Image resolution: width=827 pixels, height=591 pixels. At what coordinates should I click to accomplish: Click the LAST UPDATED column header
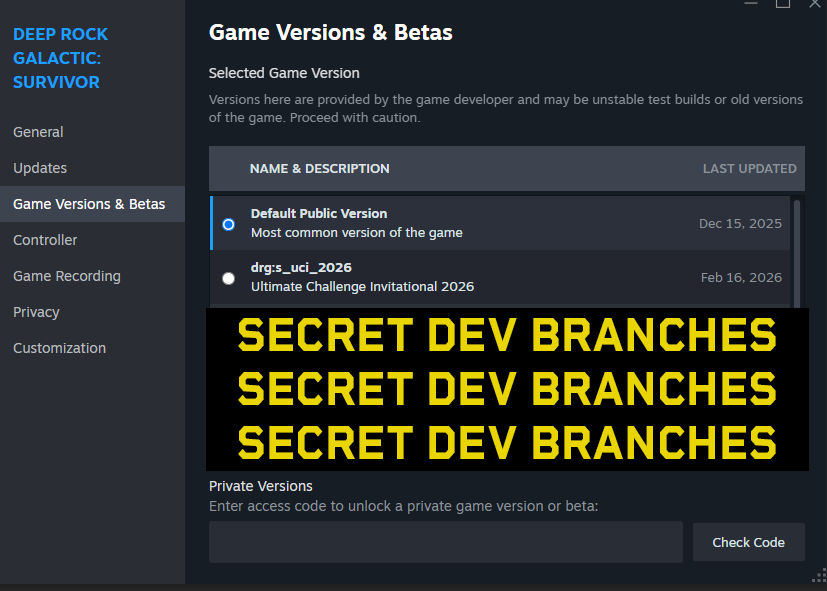pyautogui.click(x=749, y=168)
